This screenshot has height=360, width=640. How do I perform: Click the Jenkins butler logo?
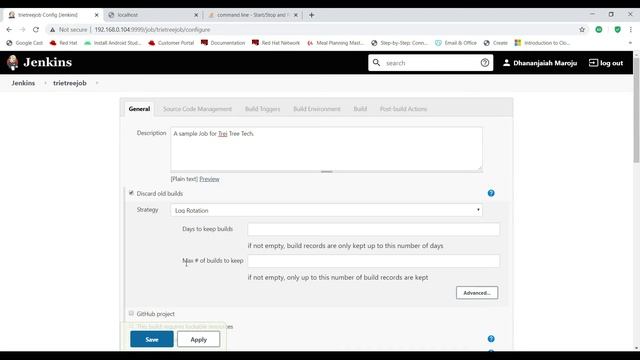[x=13, y=62]
